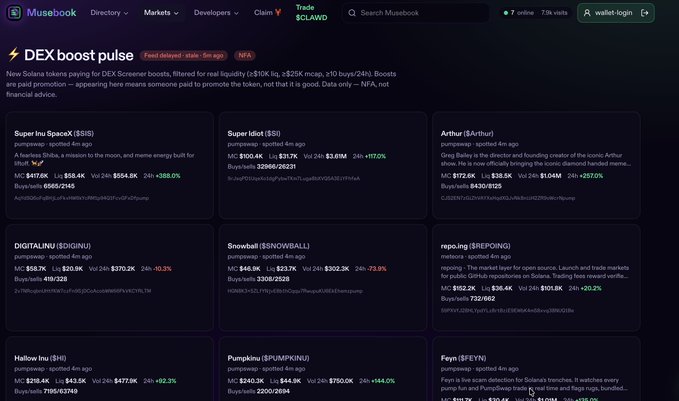This screenshot has width=679, height=401.
Task: Click the lightning bolt pulse icon
Action: click(x=13, y=55)
